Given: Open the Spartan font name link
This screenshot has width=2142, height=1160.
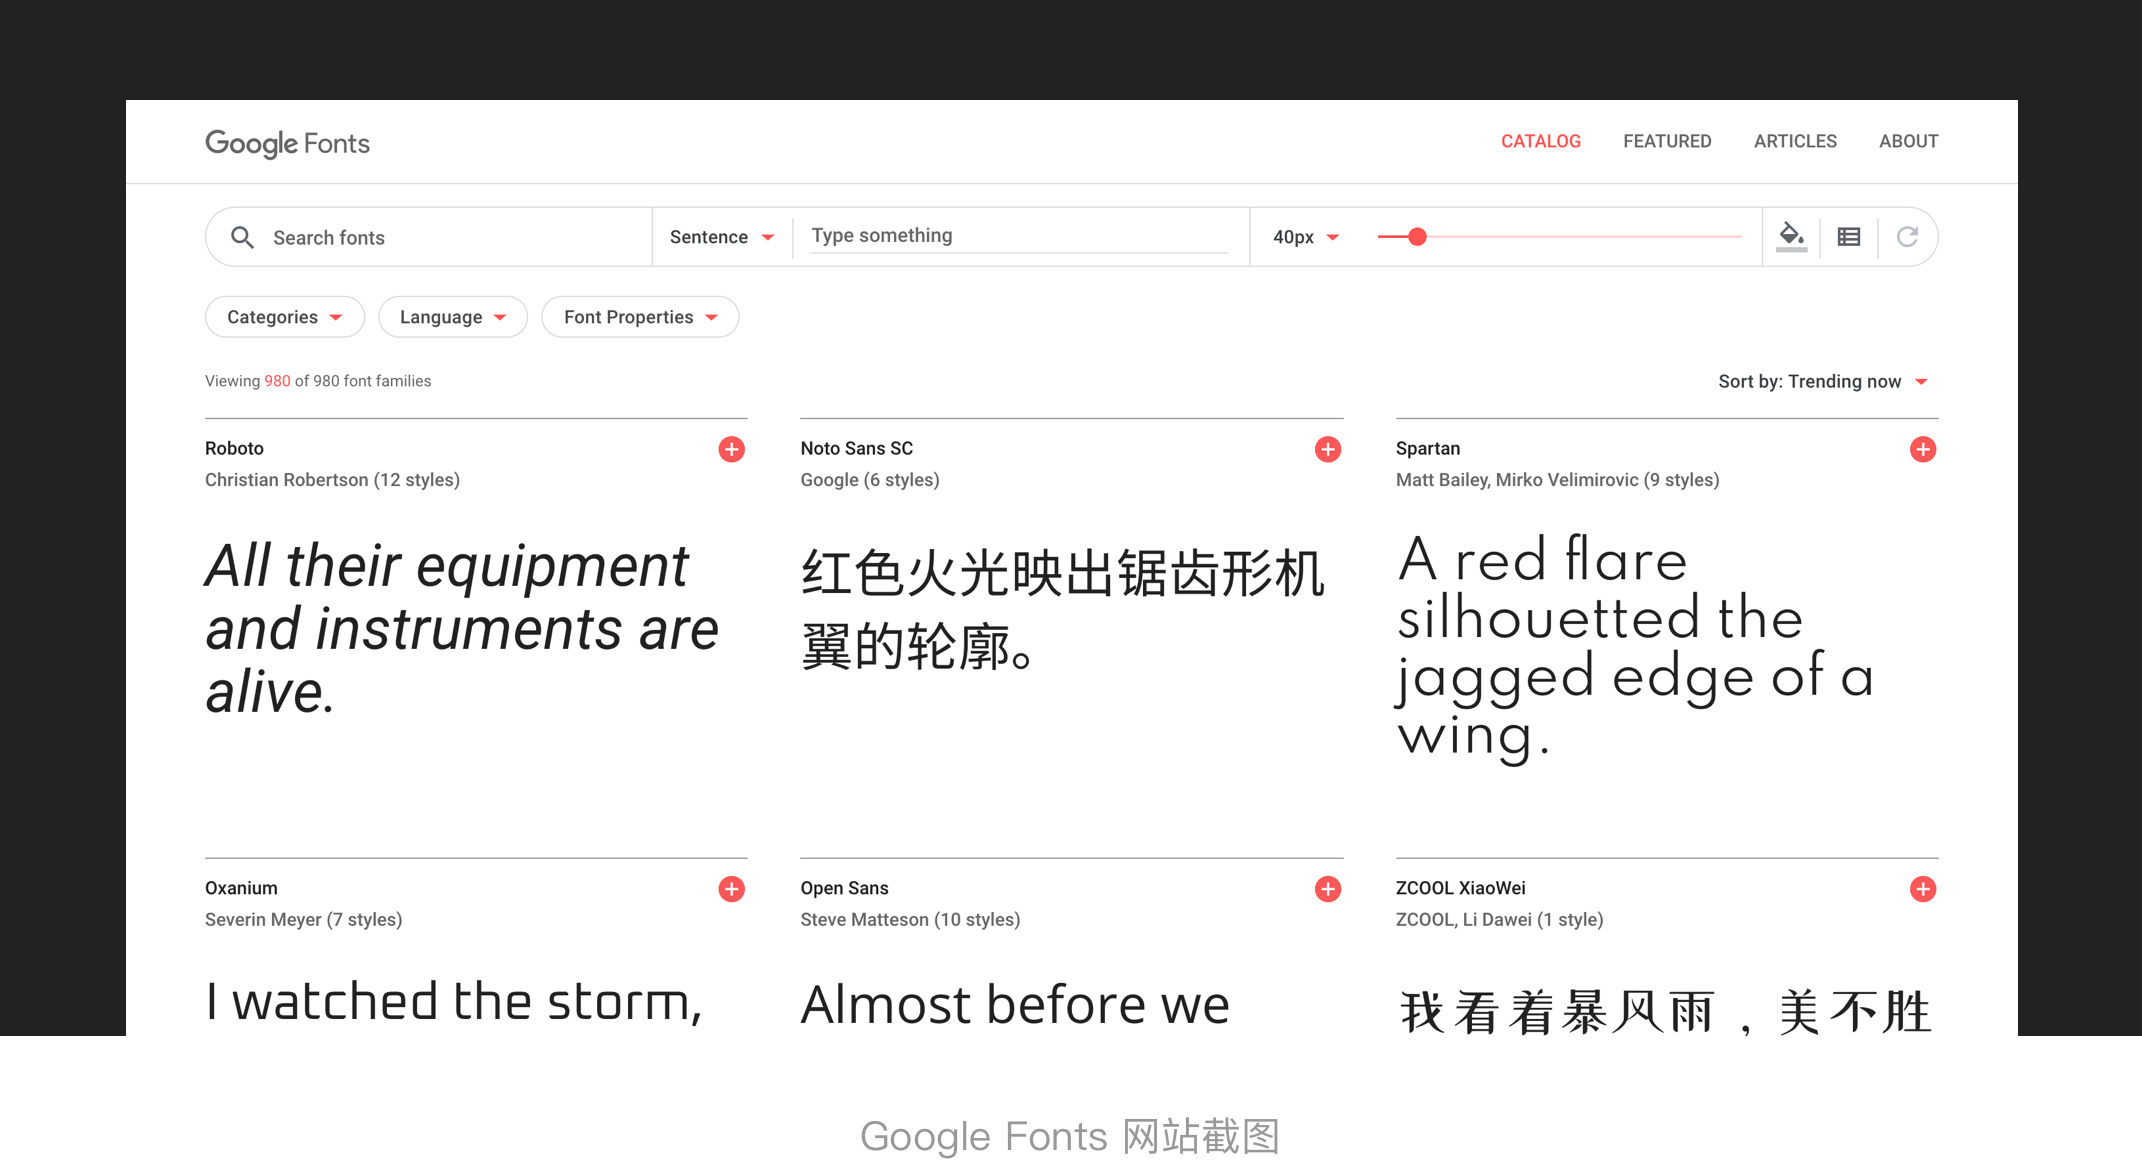Looking at the screenshot, I should (x=1428, y=448).
